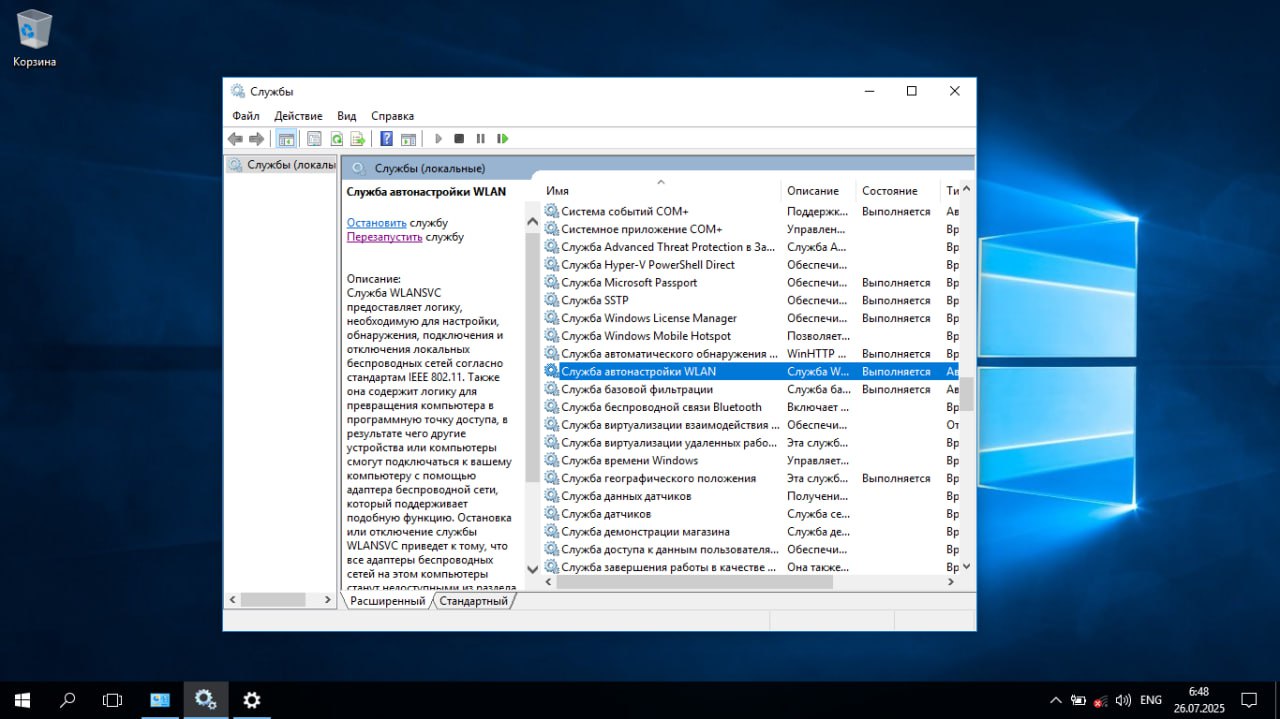The width and height of the screenshot is (1280, 719).
Task: Open the Windows Start menu
Action: (22, 700)
